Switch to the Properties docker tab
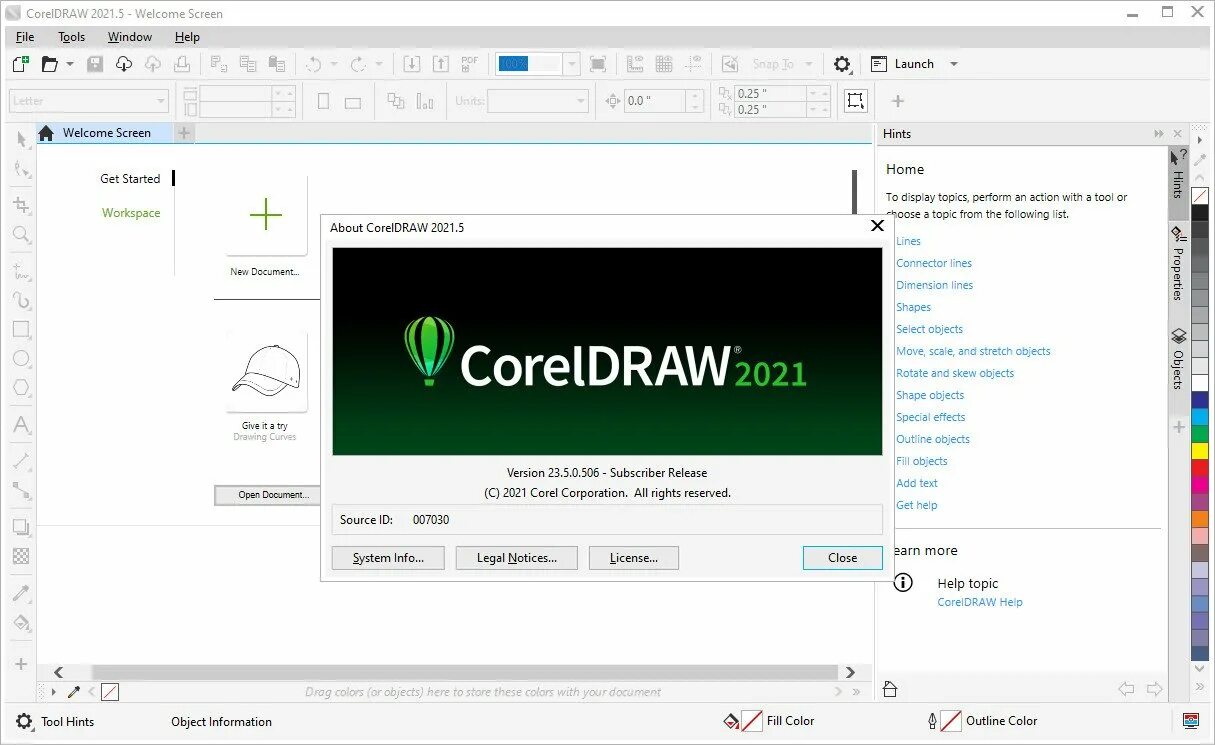Viewport: 1215px width, 745px height. pos(1178,263)
